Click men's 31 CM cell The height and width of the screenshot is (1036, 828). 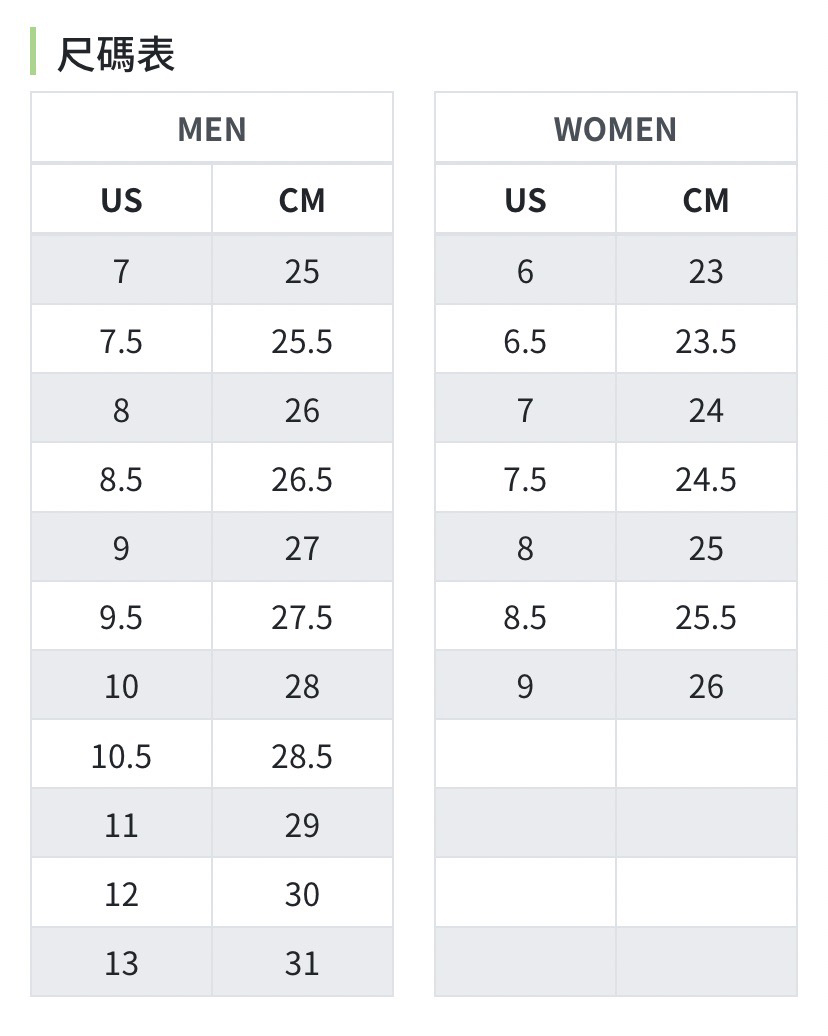click(x=302, y=964)
